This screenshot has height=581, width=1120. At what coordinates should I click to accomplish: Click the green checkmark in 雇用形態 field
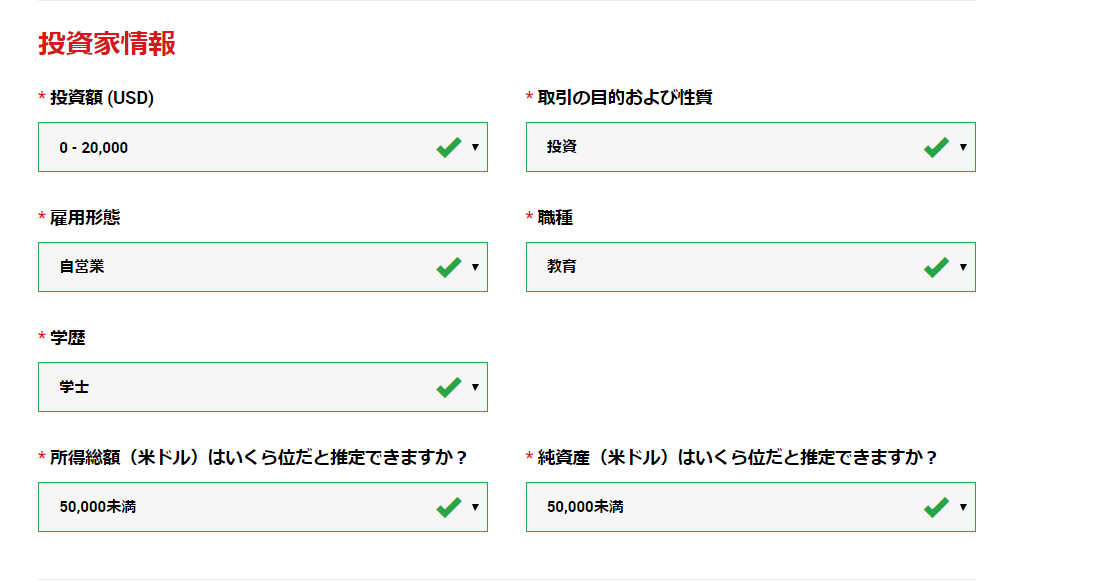point(449,267)
